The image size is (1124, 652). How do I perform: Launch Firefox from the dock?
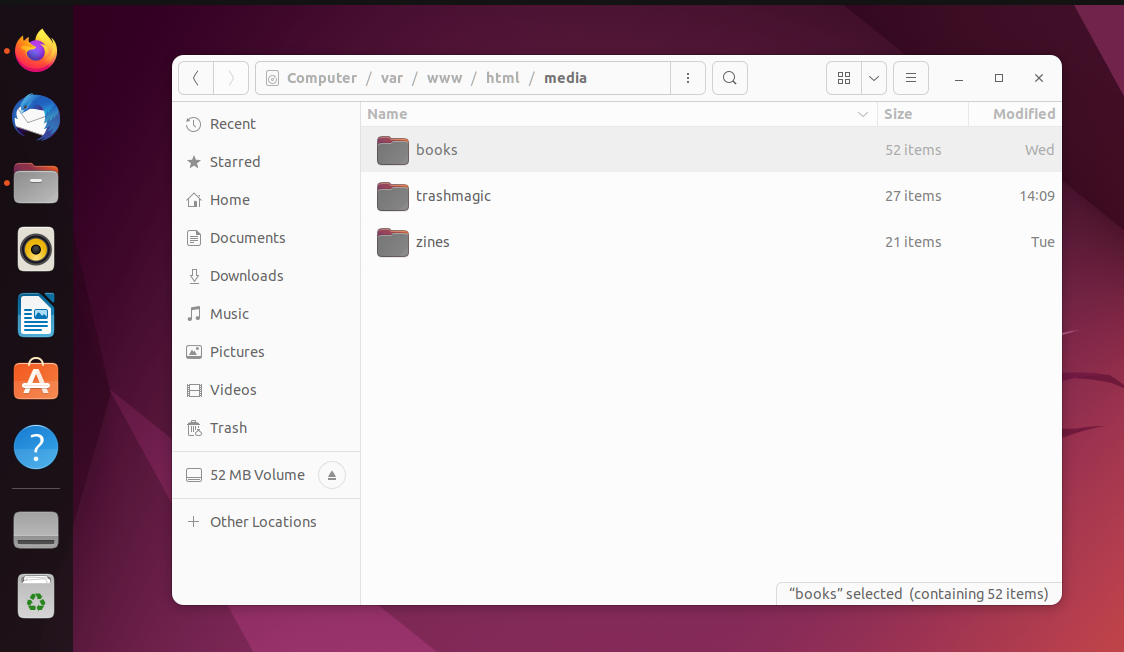[36, 51]
